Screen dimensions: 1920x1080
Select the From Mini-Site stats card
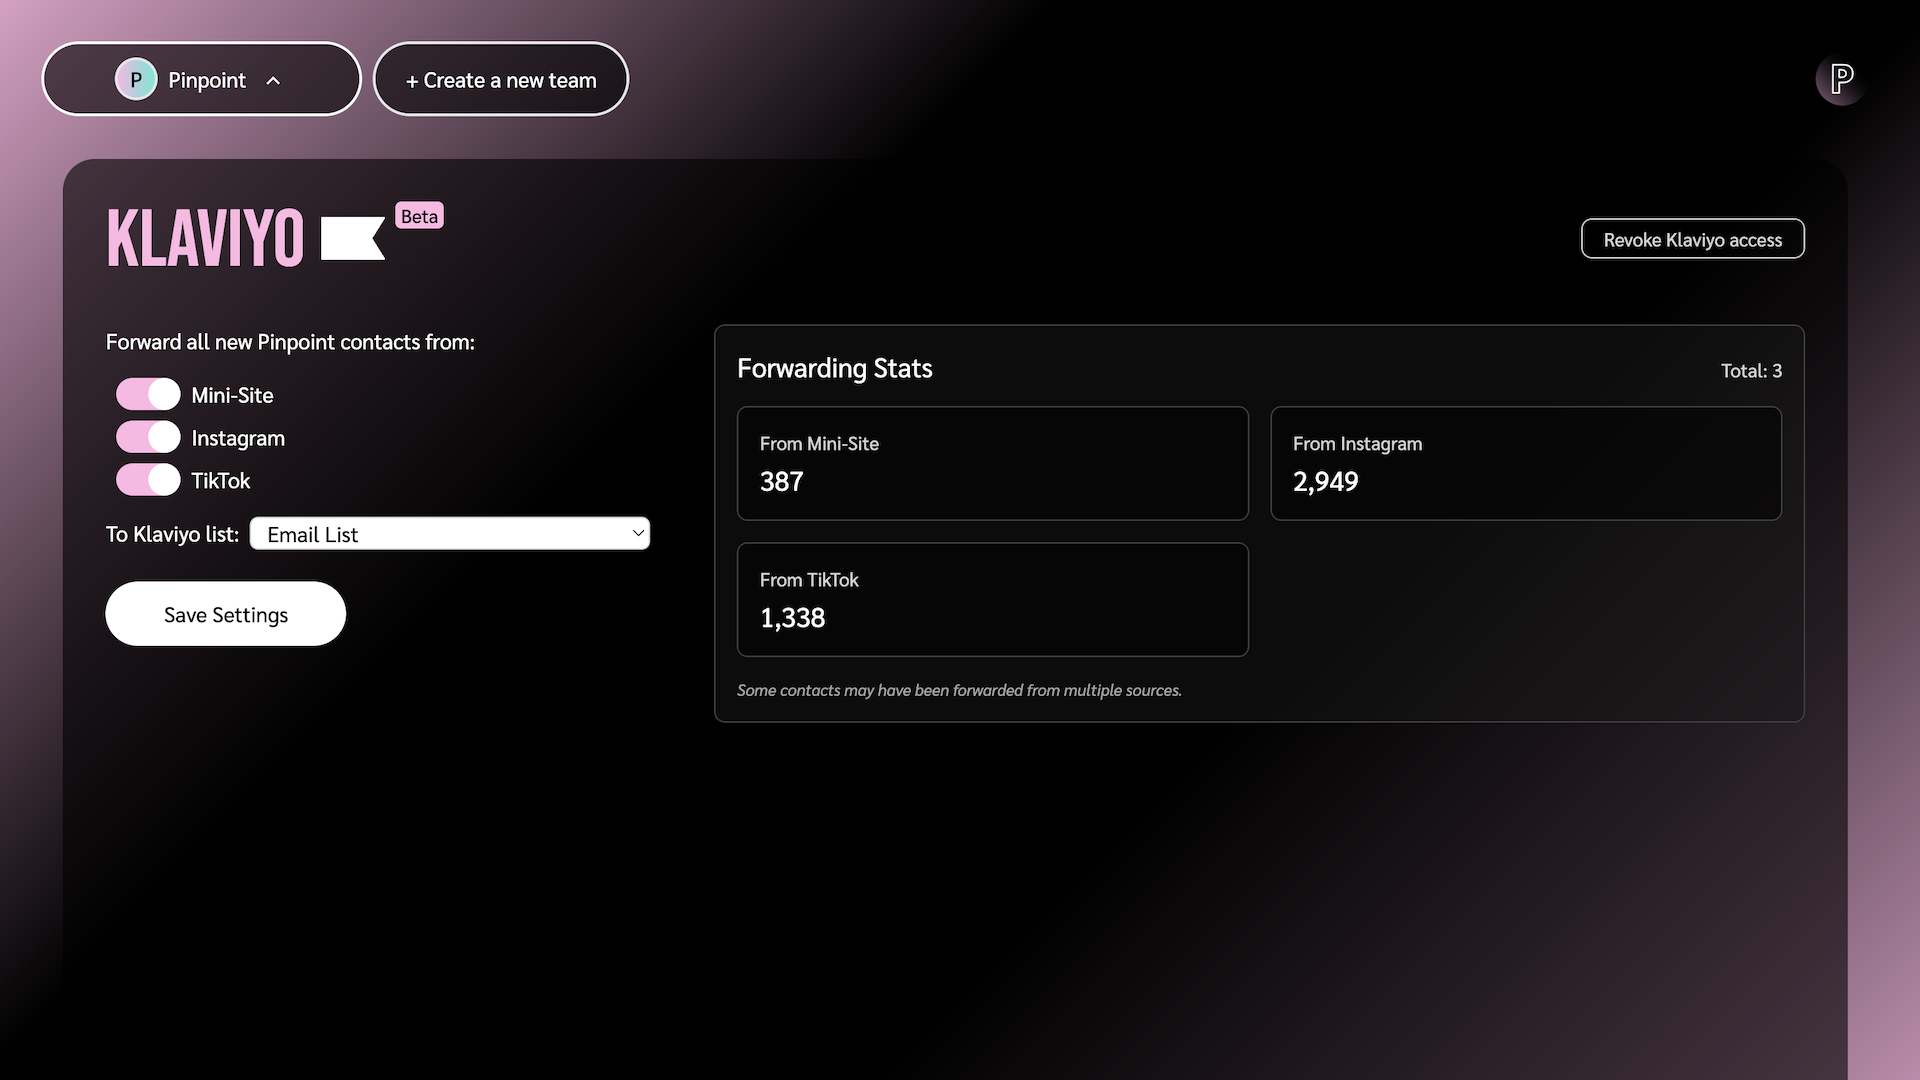(993, 463)
